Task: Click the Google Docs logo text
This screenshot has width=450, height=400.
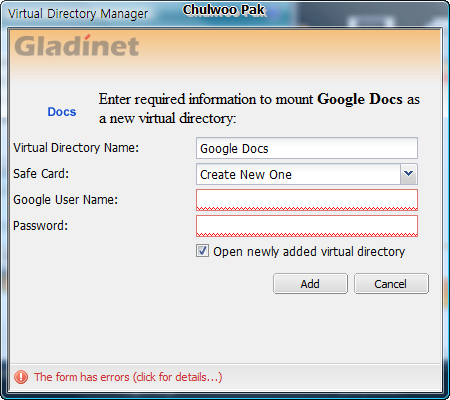Action: pos(62,112)
